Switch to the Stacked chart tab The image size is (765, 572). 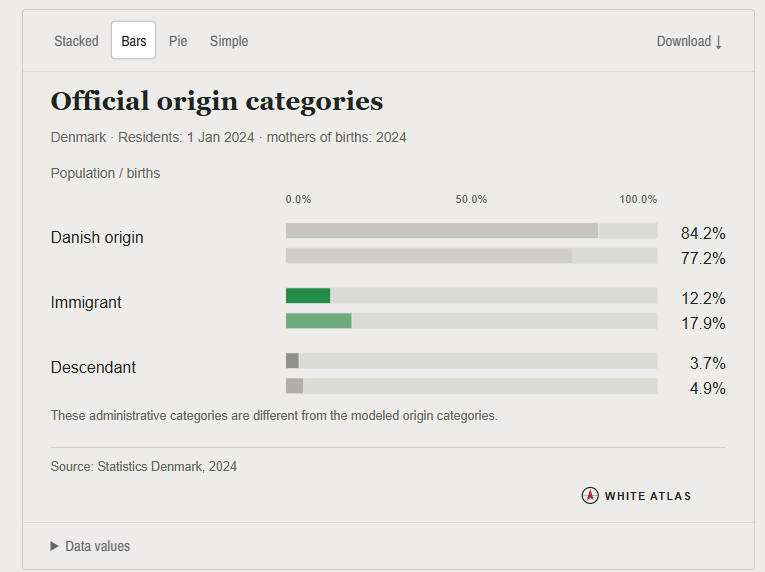[76, 41]
